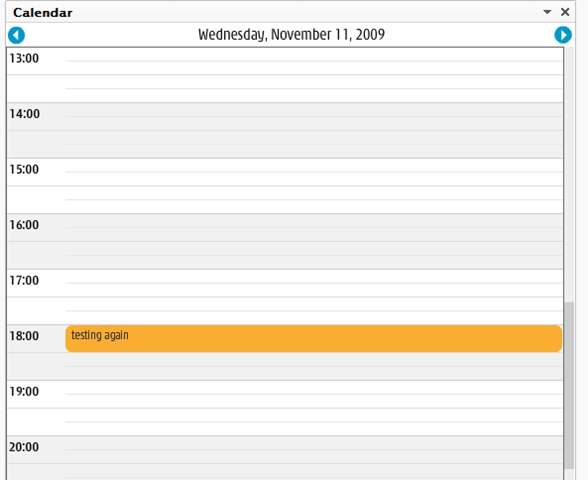Open the 'testing again' event

[x=314, y=339]
